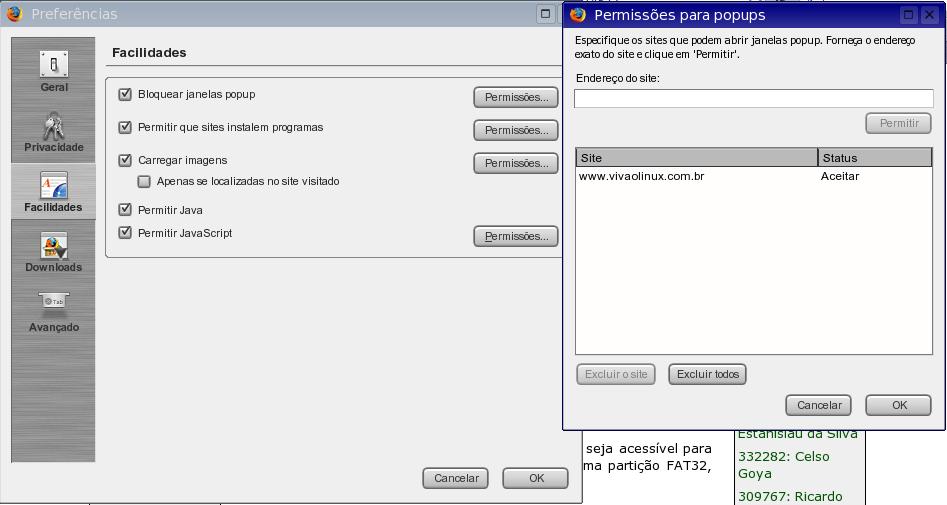Click Firefox icon in Permissões para popups title bar
Screen dimensions: 947x505
click(578, 14)
